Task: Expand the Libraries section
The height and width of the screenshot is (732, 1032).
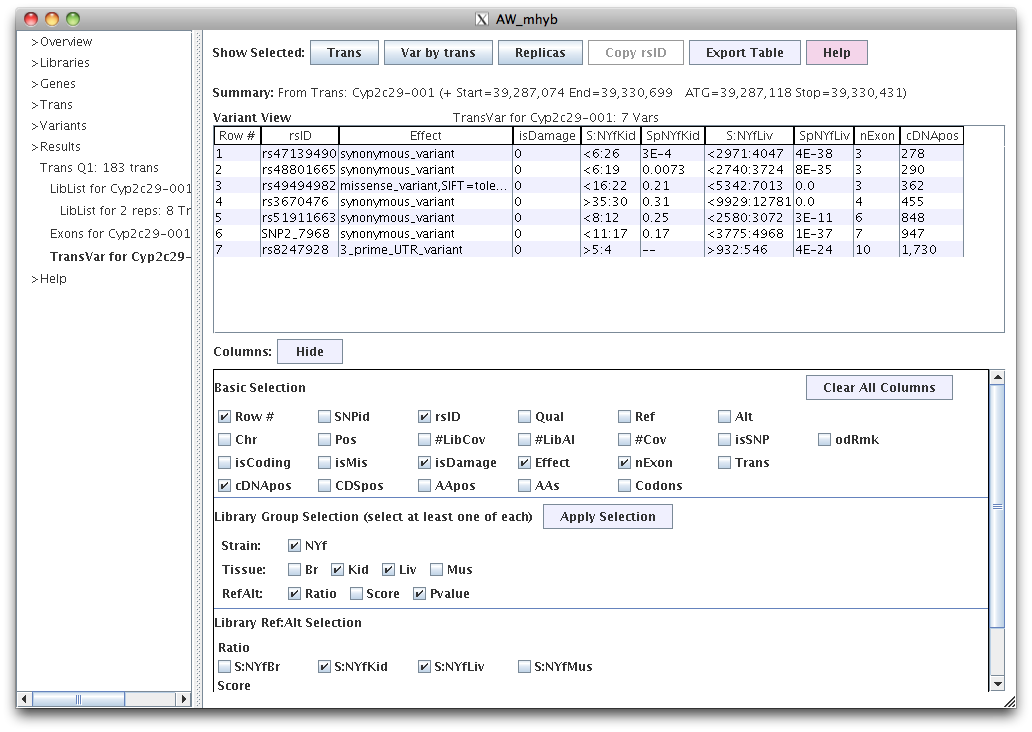Action: (x=62, y=63)
